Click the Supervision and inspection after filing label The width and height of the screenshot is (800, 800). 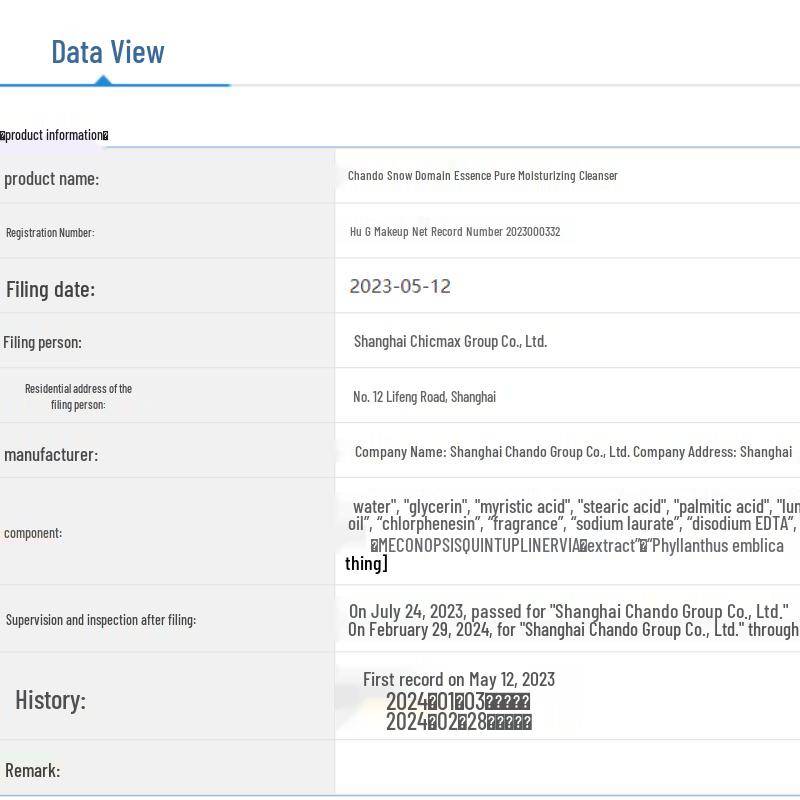pos(101,620)
